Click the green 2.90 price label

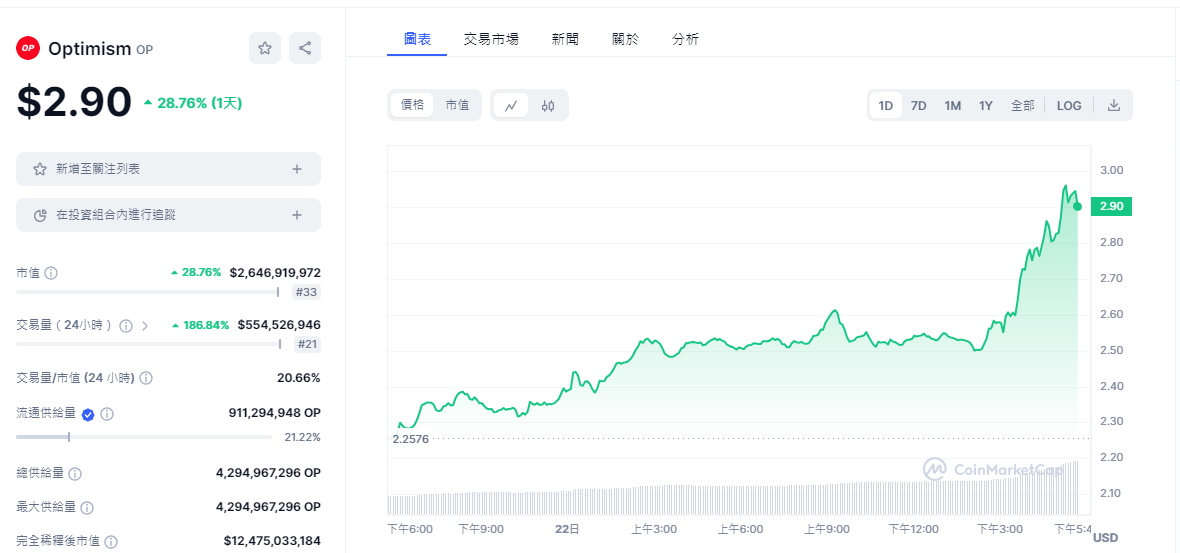tap(1111, 206)
